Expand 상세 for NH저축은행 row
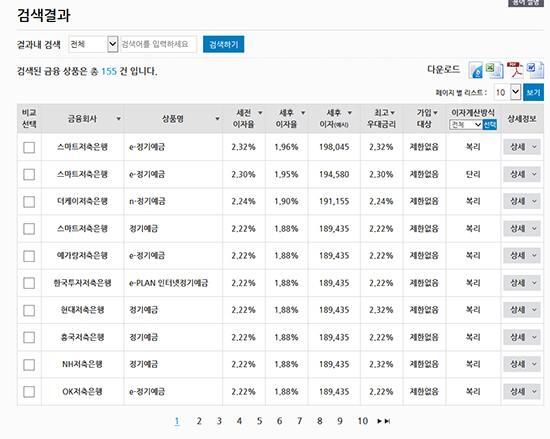The image size is (550, 439). click(522, 364)
